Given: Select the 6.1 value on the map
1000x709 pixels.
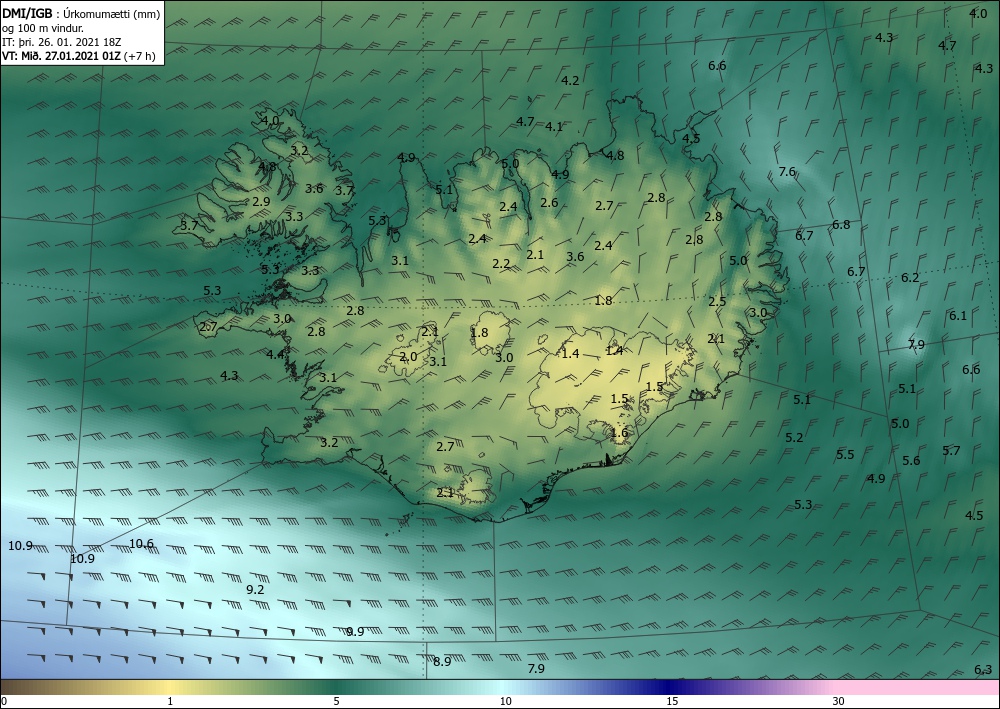Looking at the screenshot, I should (958, 316).
